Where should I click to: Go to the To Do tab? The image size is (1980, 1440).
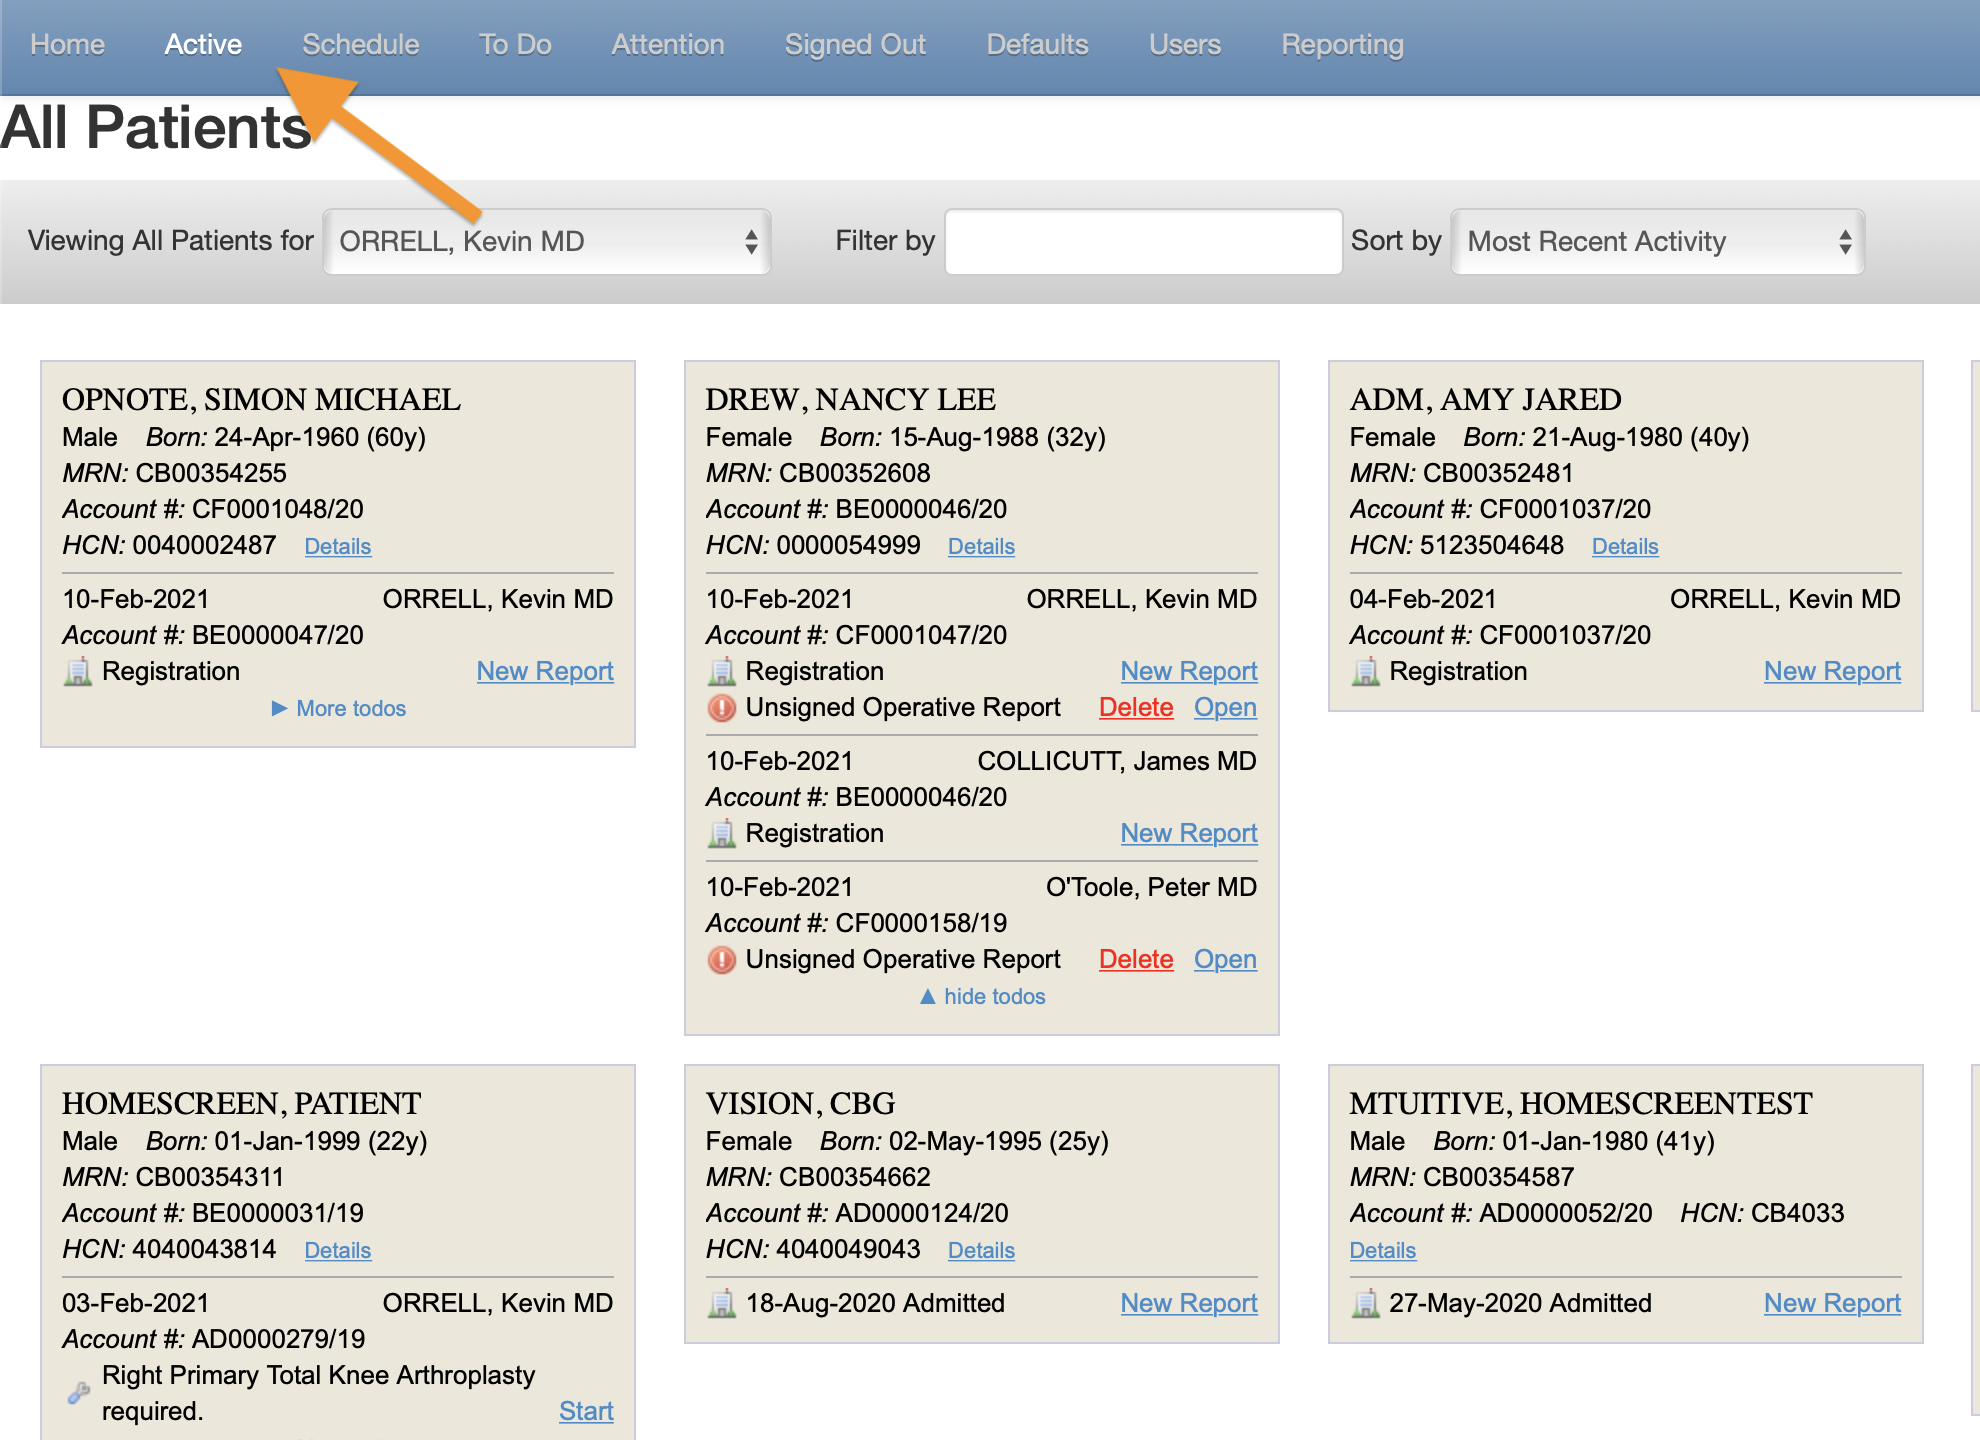point(515,44)
